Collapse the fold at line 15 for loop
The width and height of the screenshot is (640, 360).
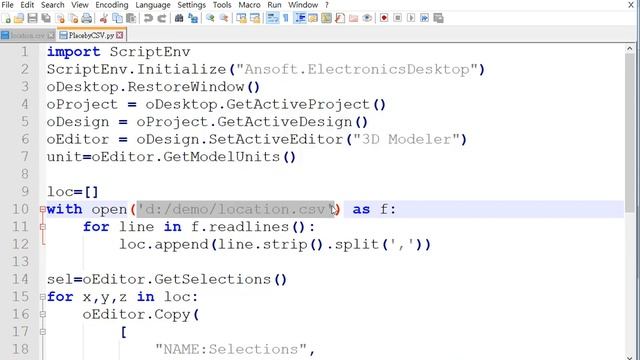pyautogui.click(x=43, y=297)
